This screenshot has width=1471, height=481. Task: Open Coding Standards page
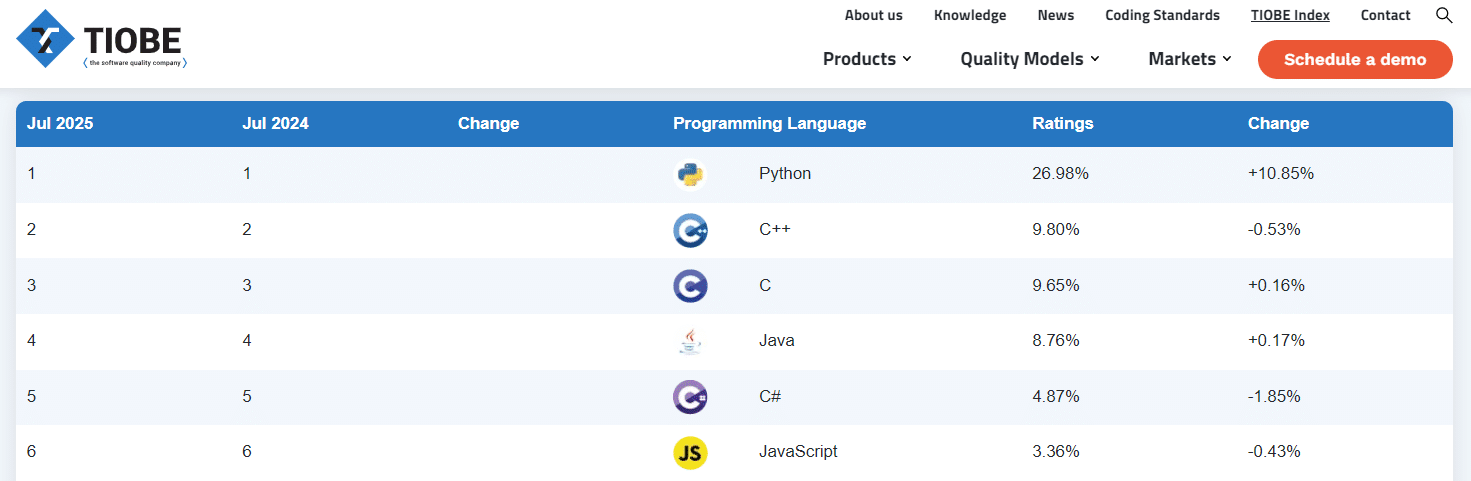coord(1162,15)
